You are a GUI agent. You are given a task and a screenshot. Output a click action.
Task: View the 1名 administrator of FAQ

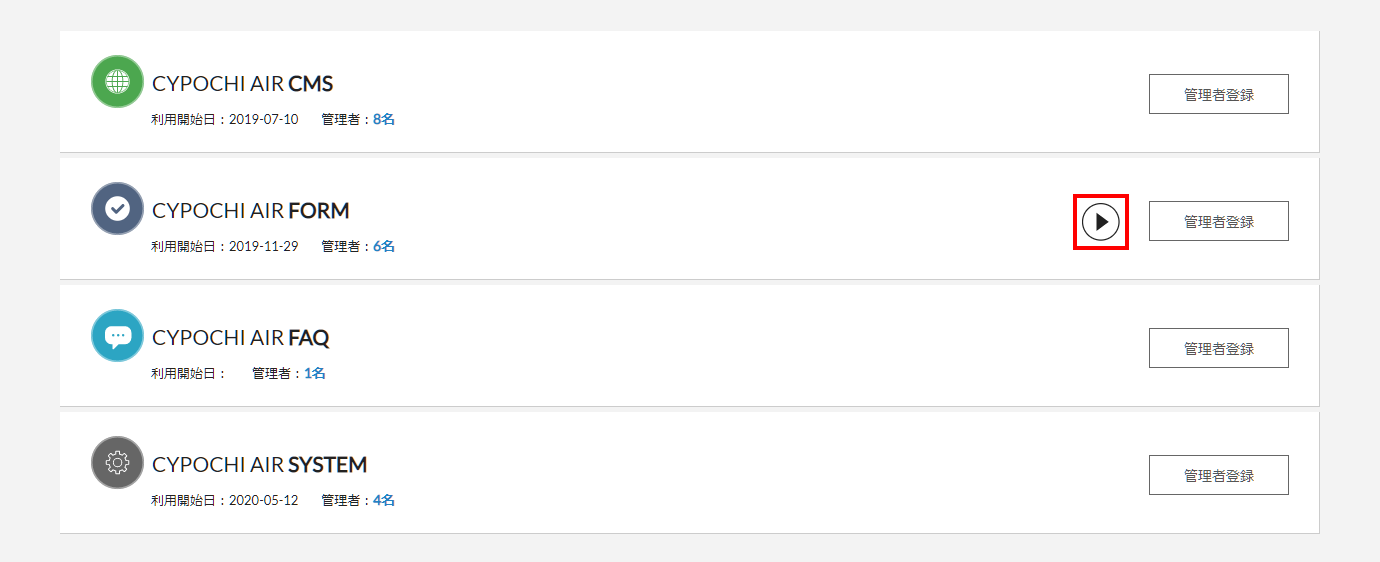315,373
